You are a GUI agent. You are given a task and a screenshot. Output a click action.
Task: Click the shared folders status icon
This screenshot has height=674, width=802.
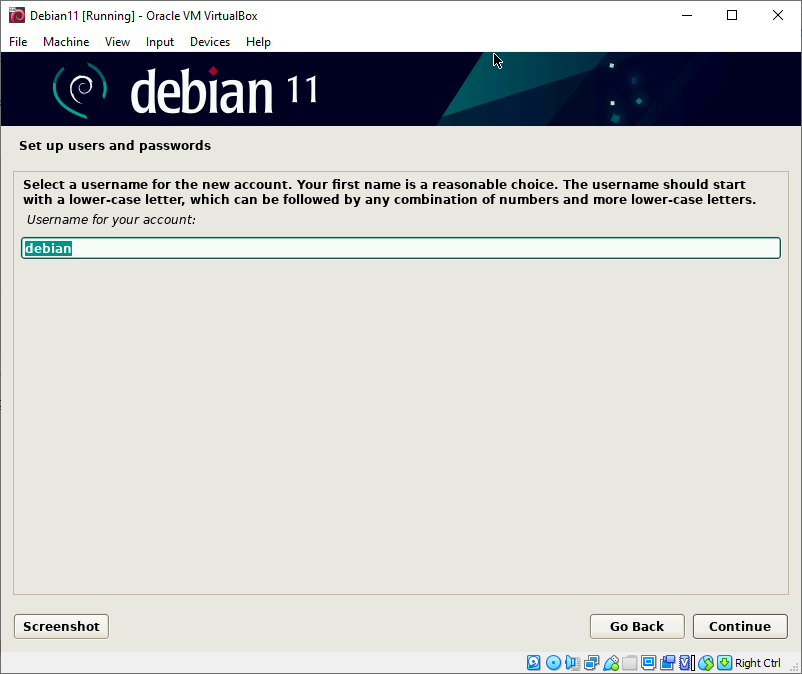[x=630, y=663]
